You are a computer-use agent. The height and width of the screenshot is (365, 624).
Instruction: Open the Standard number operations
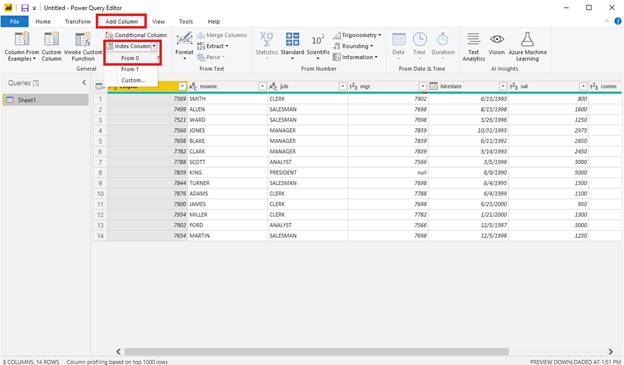(292, 46)
